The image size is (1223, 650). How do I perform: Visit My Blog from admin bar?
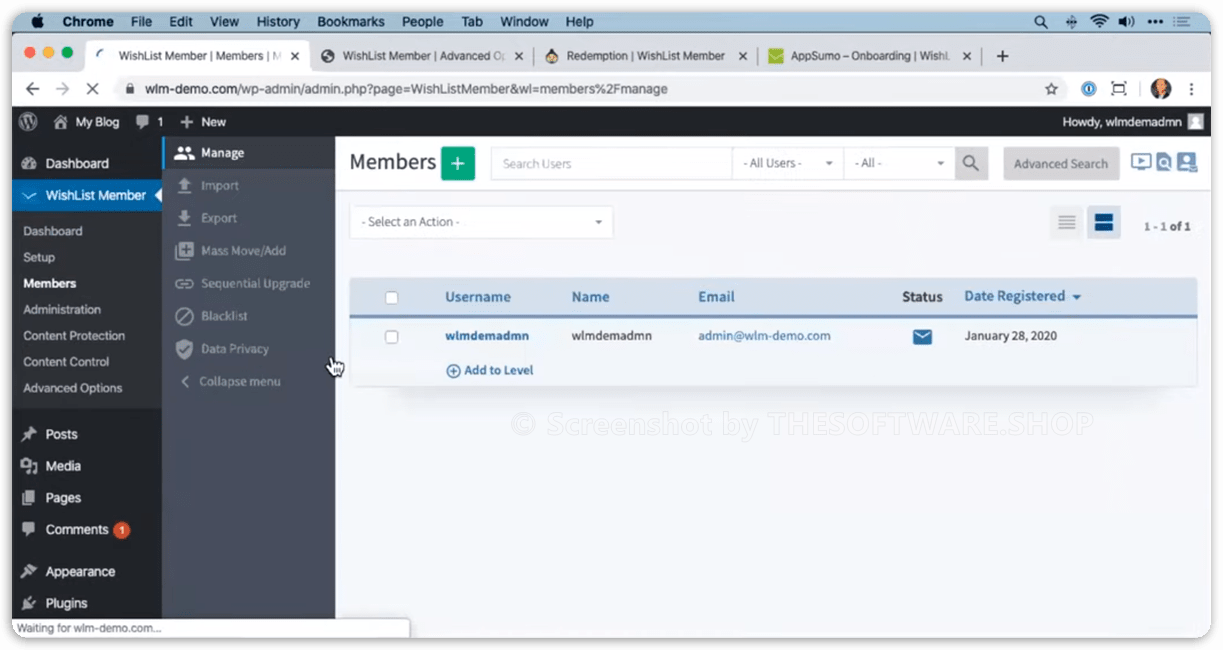[x=87, y=122]
